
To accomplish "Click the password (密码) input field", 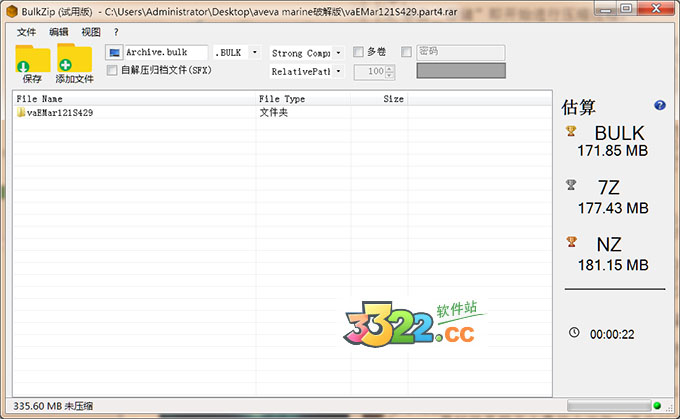I will tap(461, 52).
